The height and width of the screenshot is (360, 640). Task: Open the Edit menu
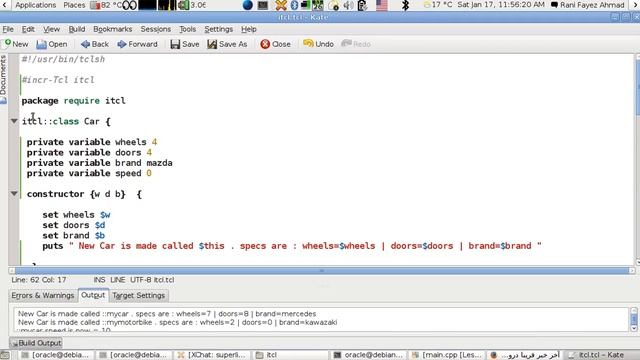28,29
